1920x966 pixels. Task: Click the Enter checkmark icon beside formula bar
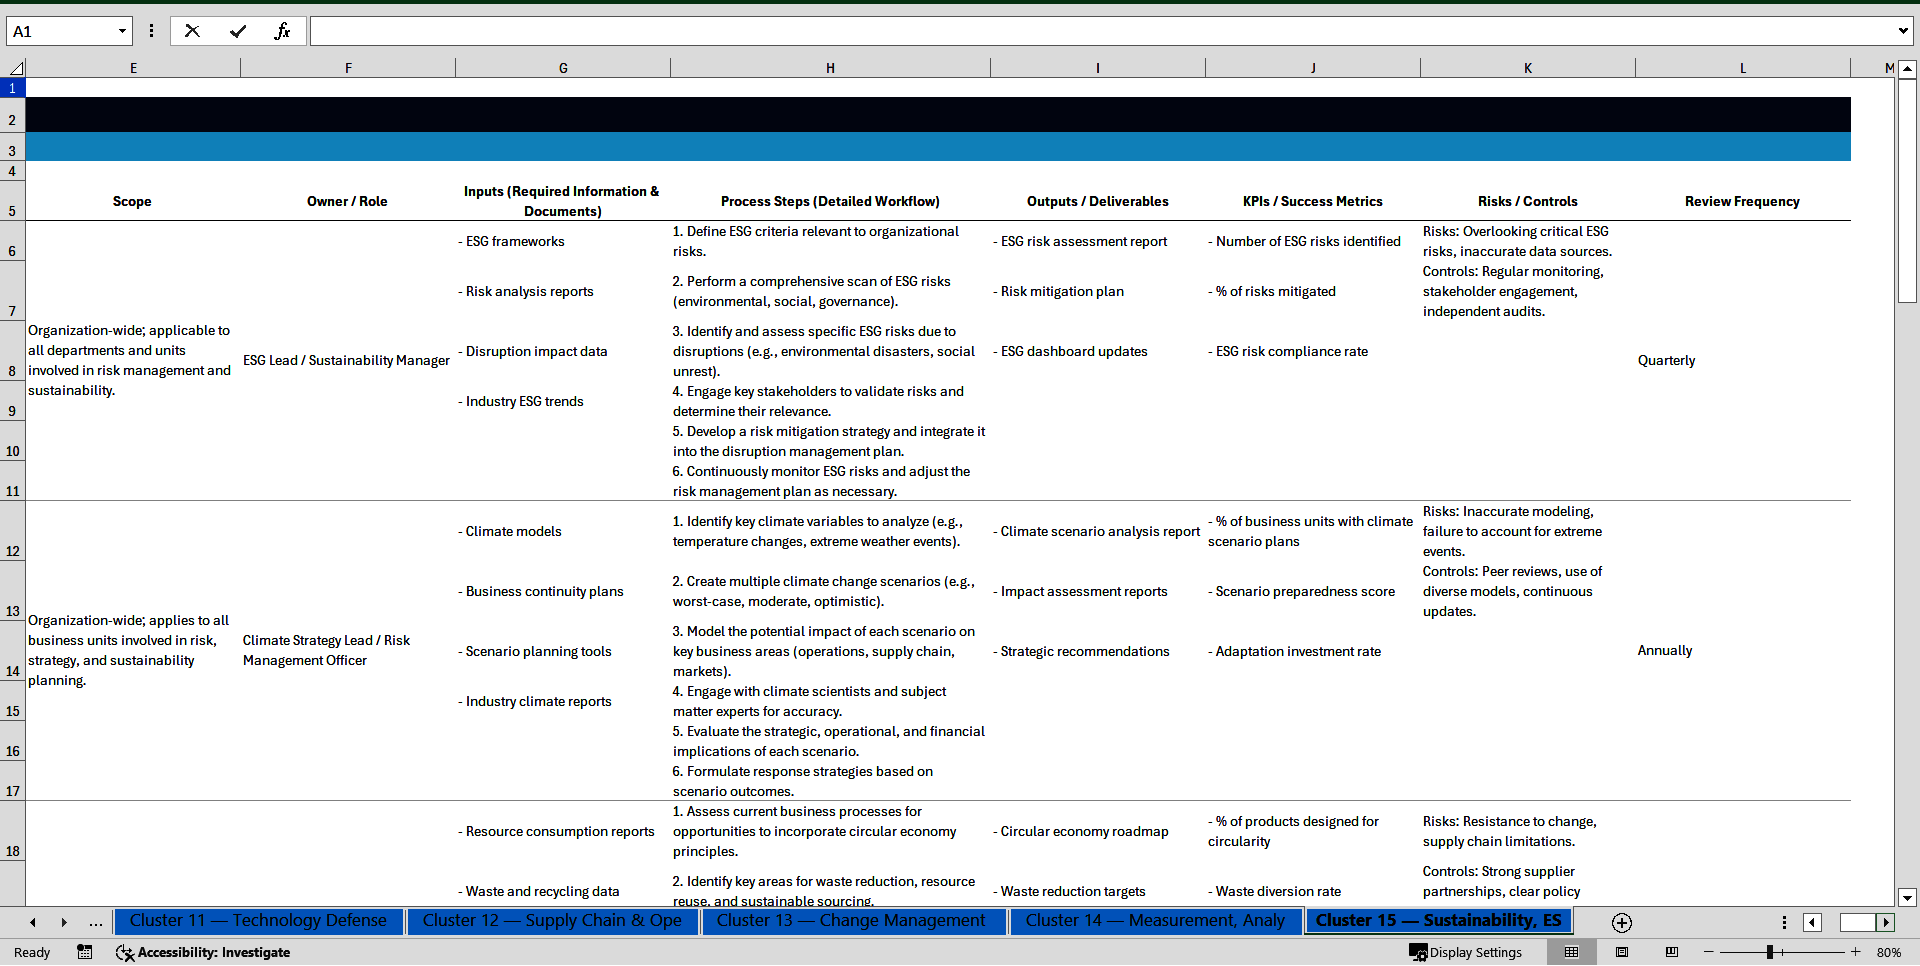pyautogui.click(x=238, y=31)
